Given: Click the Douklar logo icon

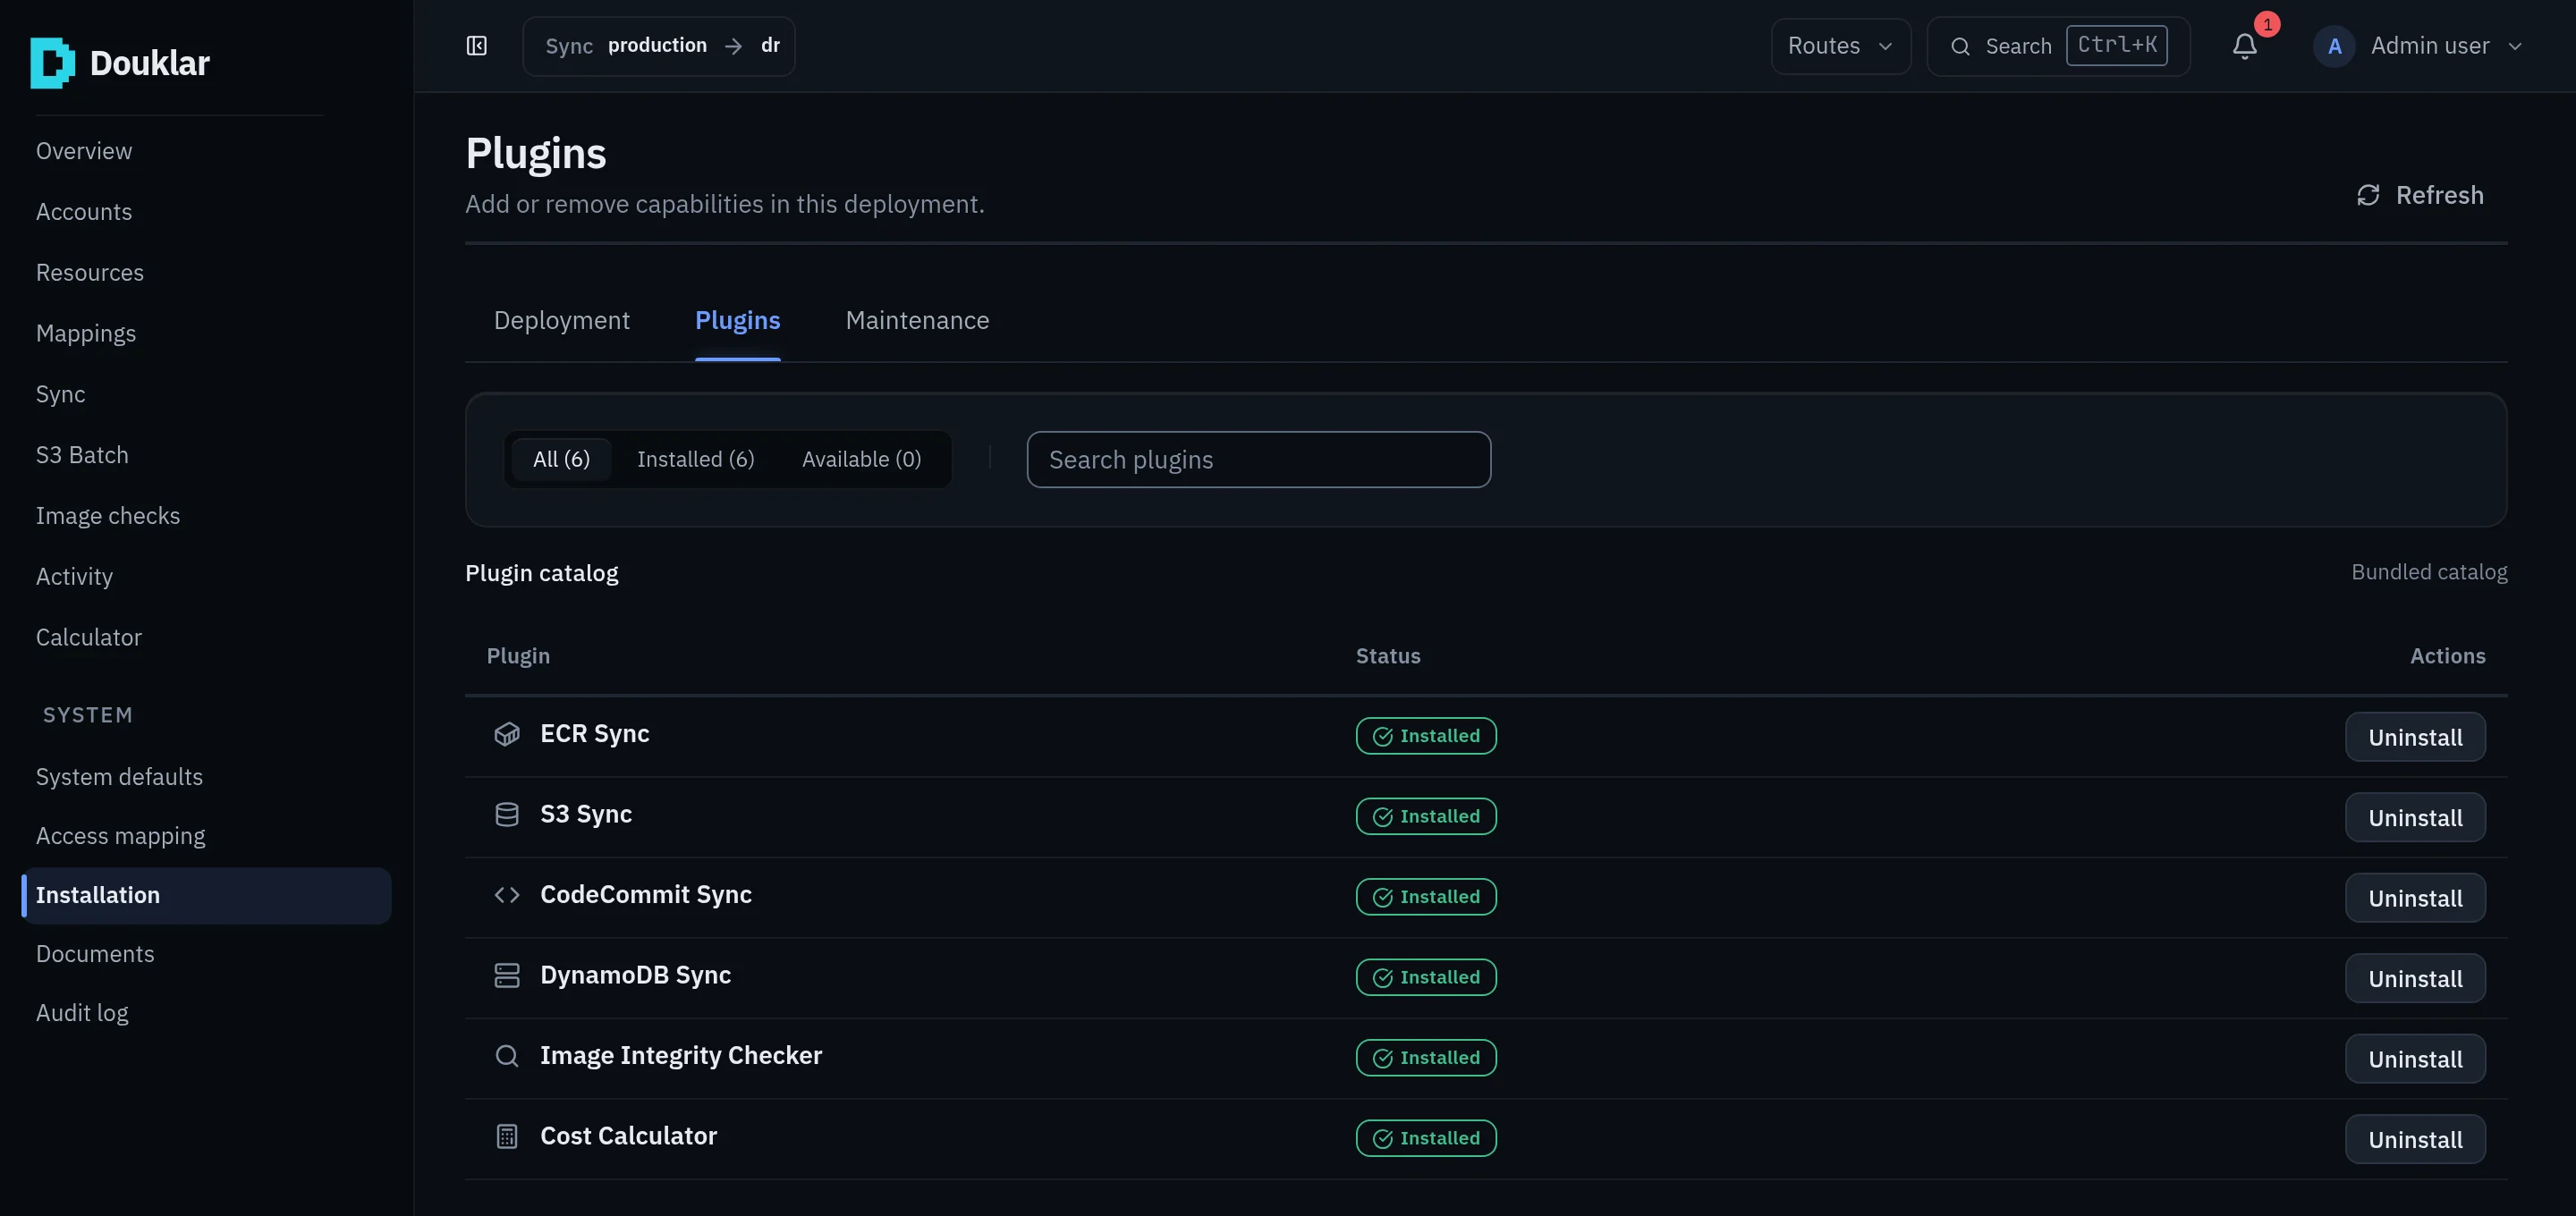Looking at the screenshot, I should tap(52, 63).
